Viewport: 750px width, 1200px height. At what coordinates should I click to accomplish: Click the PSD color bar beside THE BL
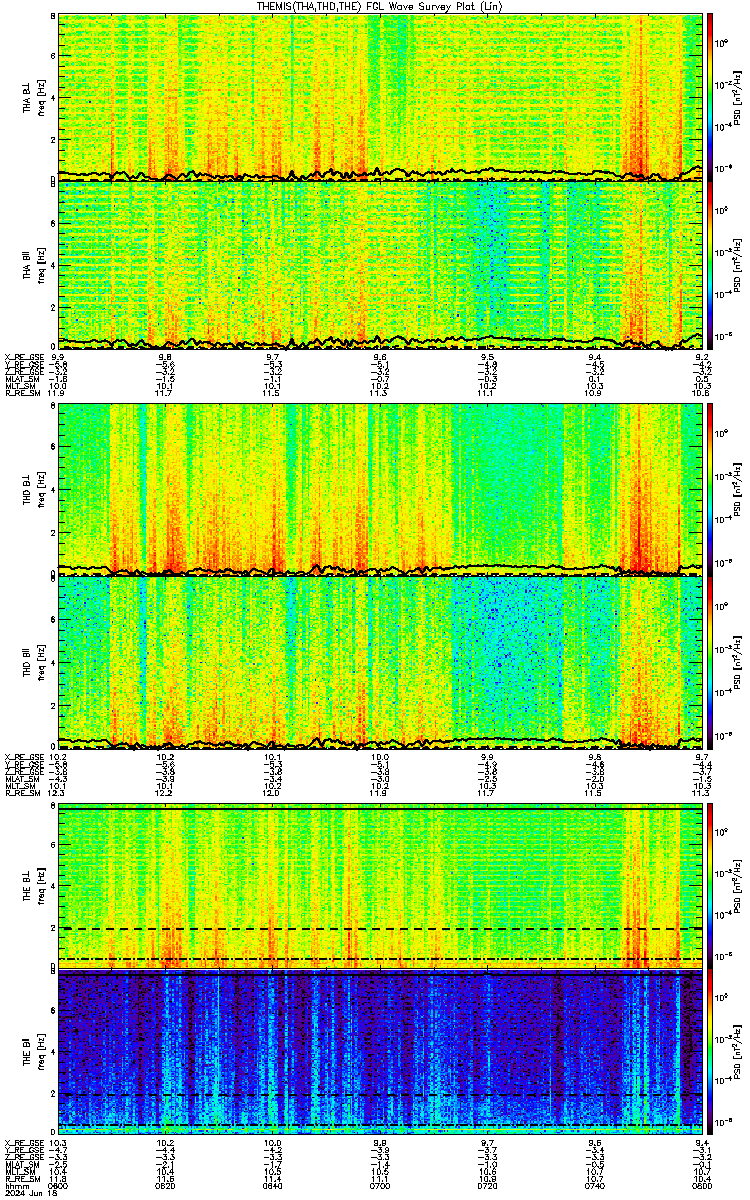[710, 886]
